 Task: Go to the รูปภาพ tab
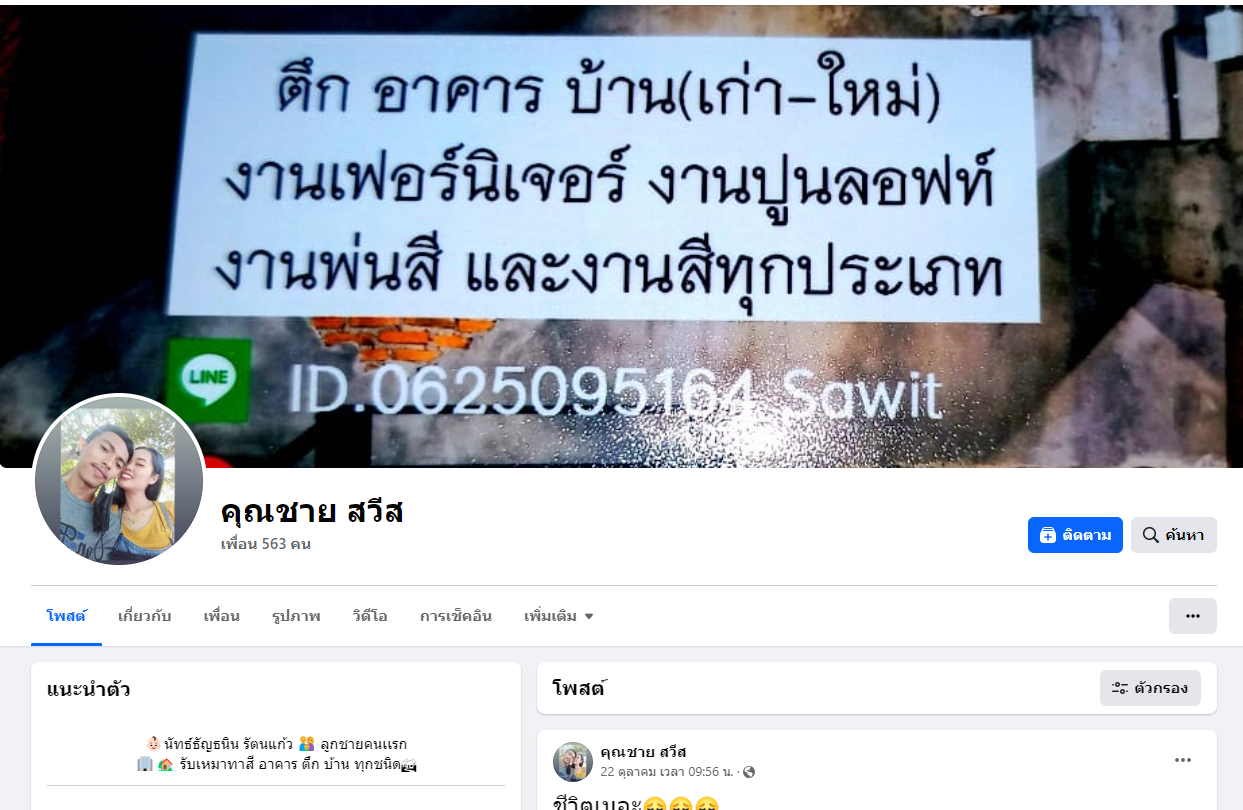(296, 616)
